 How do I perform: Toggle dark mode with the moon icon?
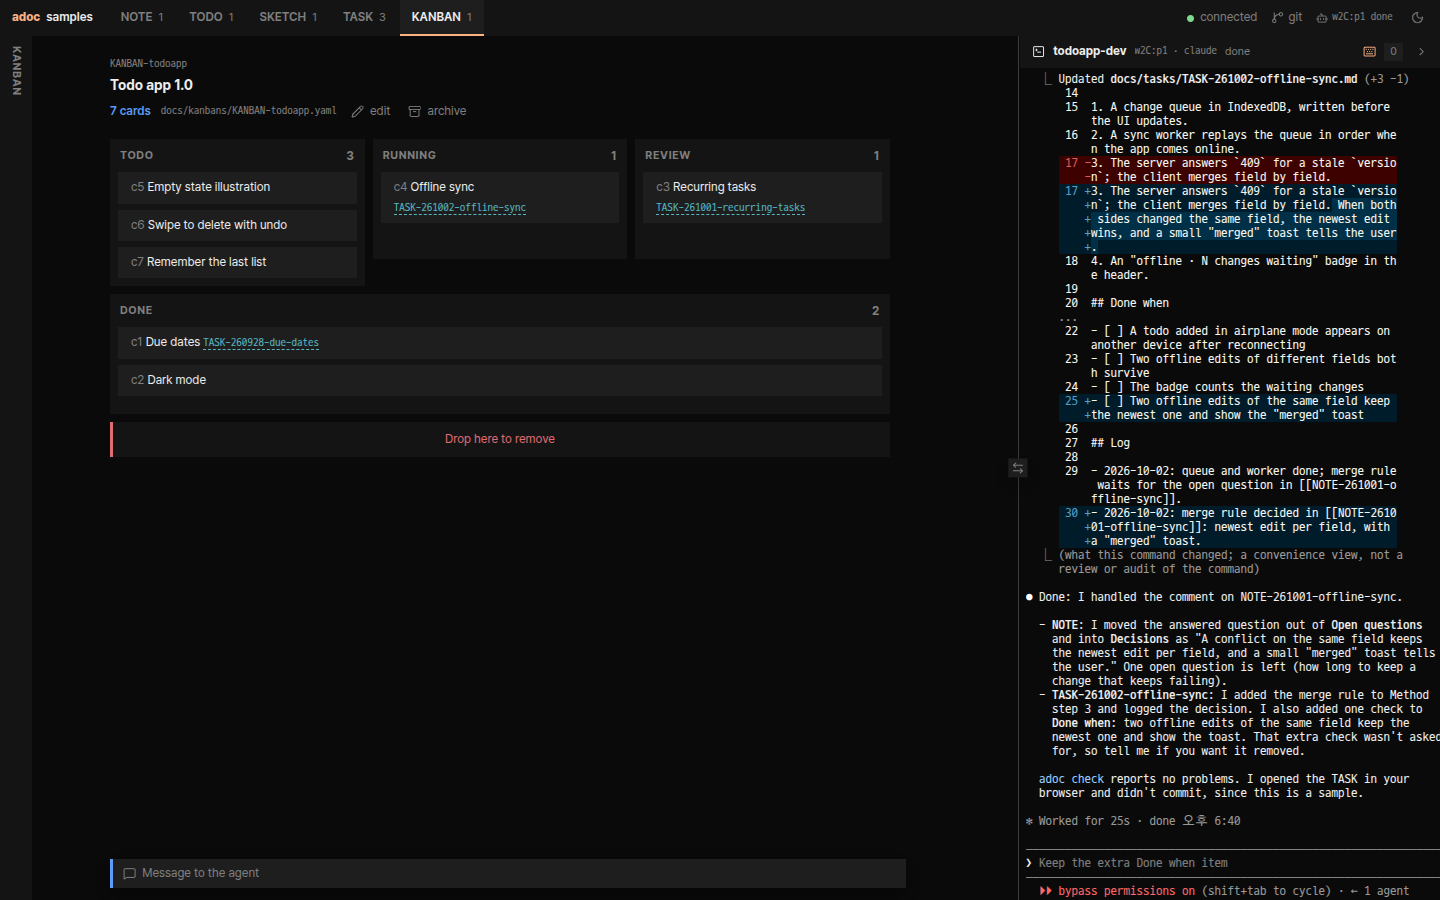pyautogui.click(x=1417, y=17)
